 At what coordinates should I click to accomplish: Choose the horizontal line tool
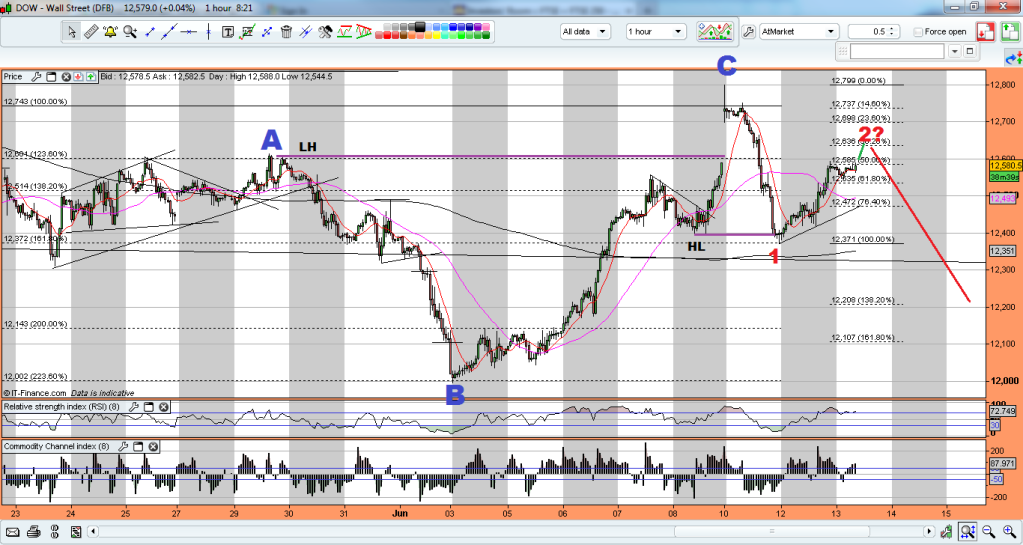189,31
